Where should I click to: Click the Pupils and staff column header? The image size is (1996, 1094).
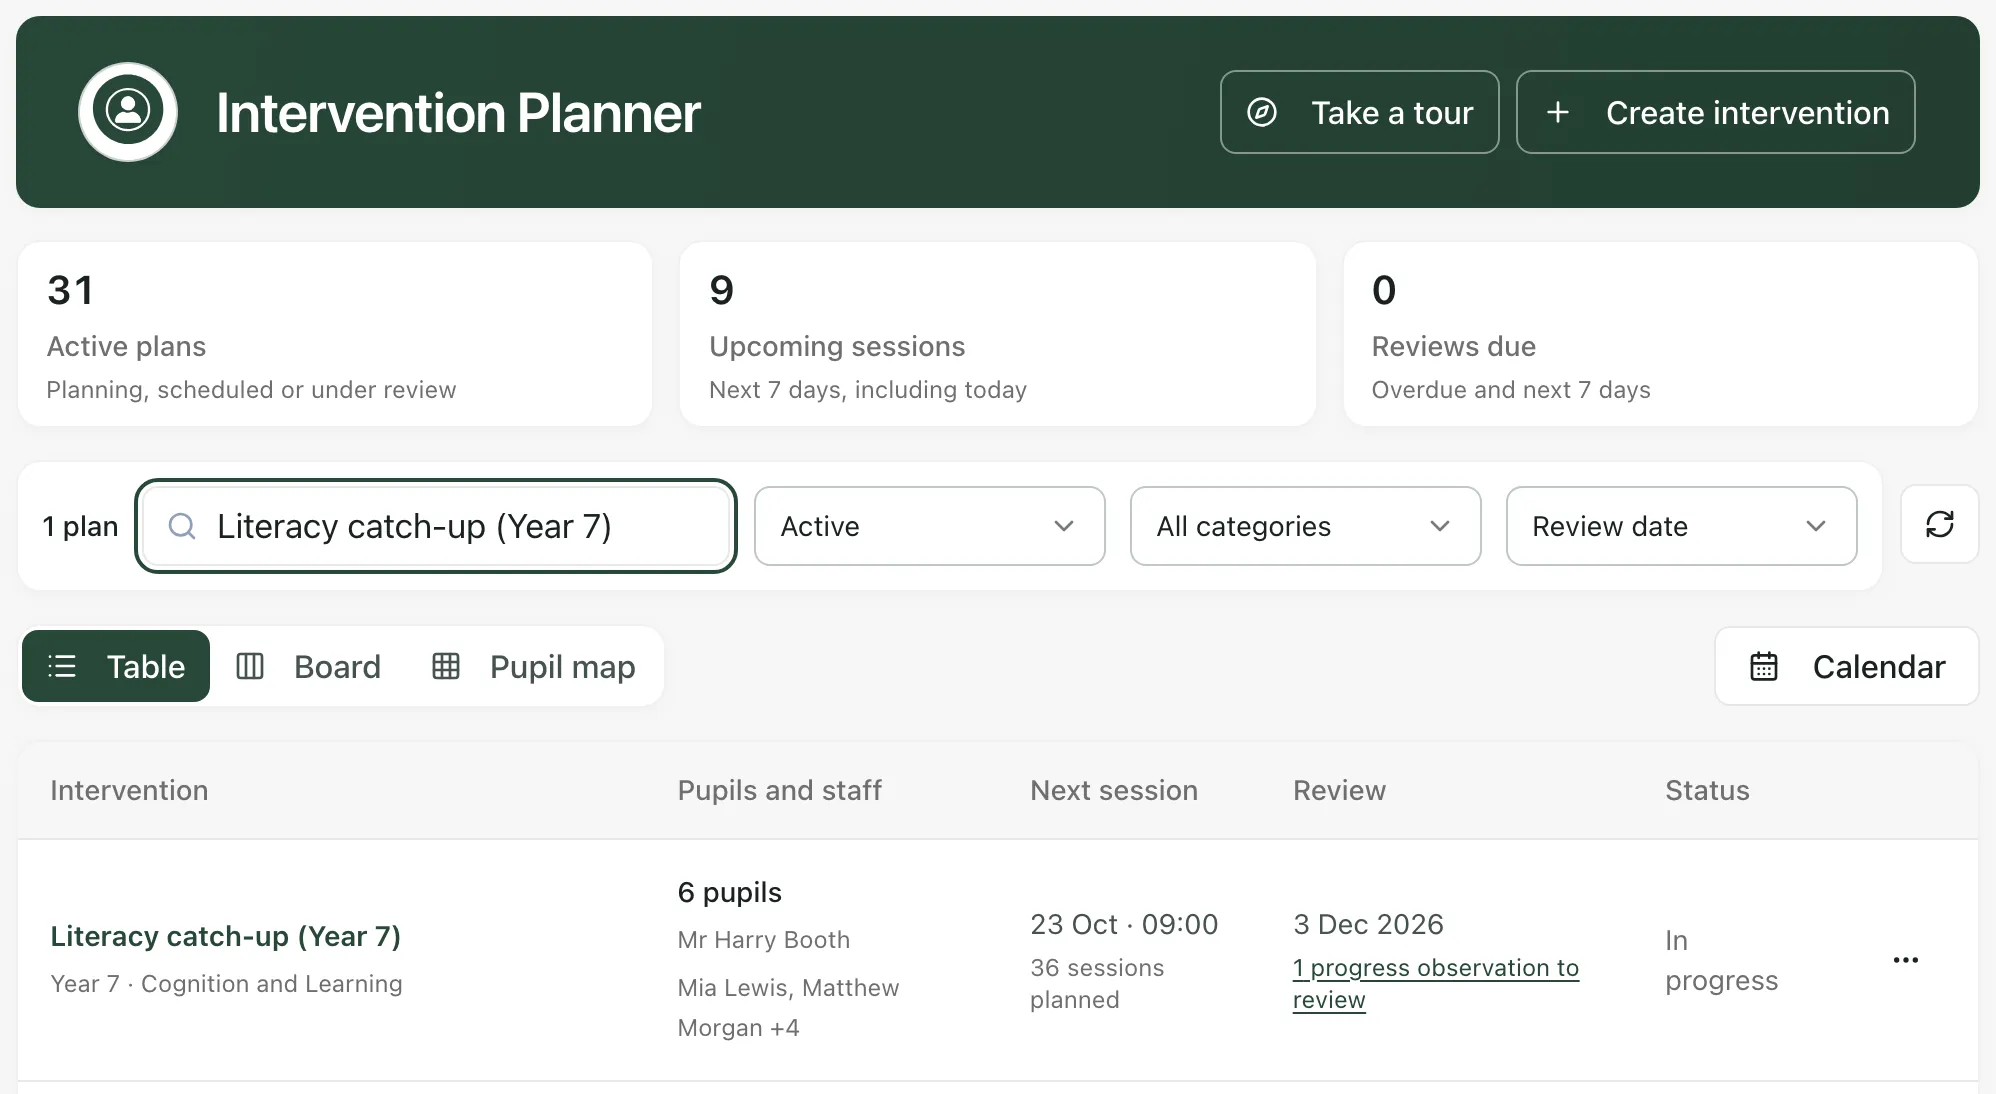coord(779,790)
